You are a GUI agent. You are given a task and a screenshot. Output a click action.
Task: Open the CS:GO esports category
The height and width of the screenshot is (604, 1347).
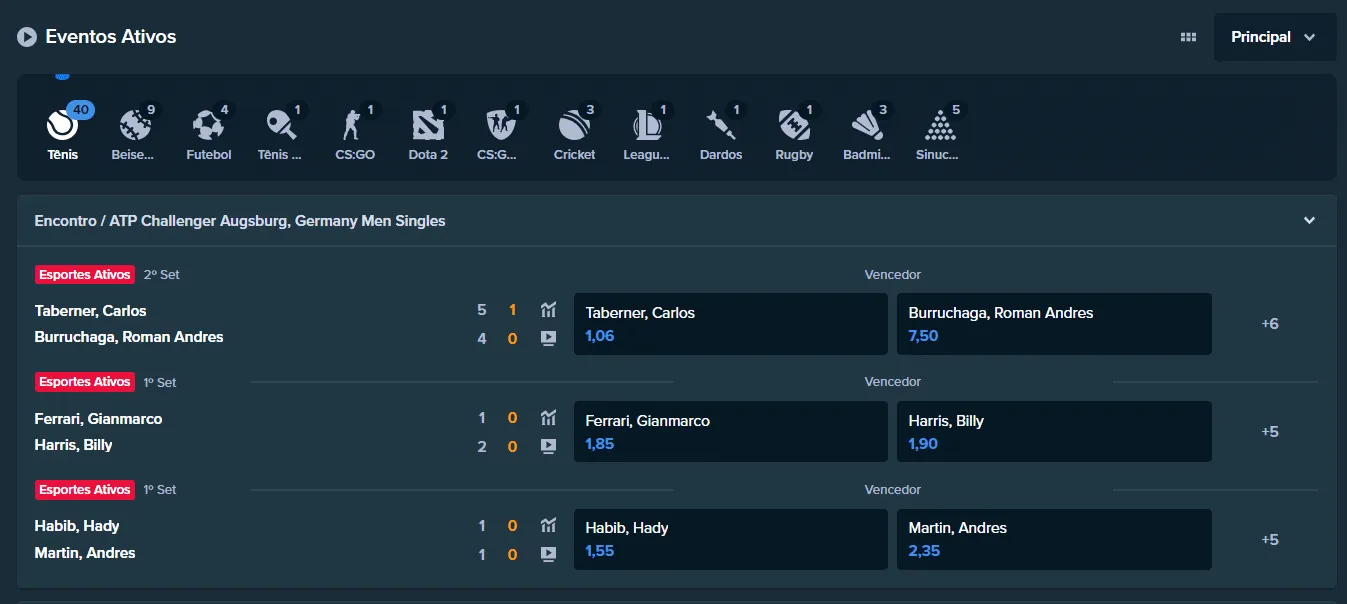pyautogui.click(x=354, y=127)
